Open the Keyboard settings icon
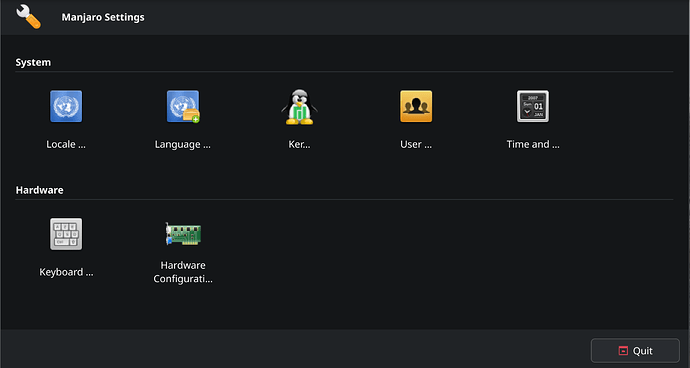The height and width of the screenshot is (368, 690). [66, 234]
